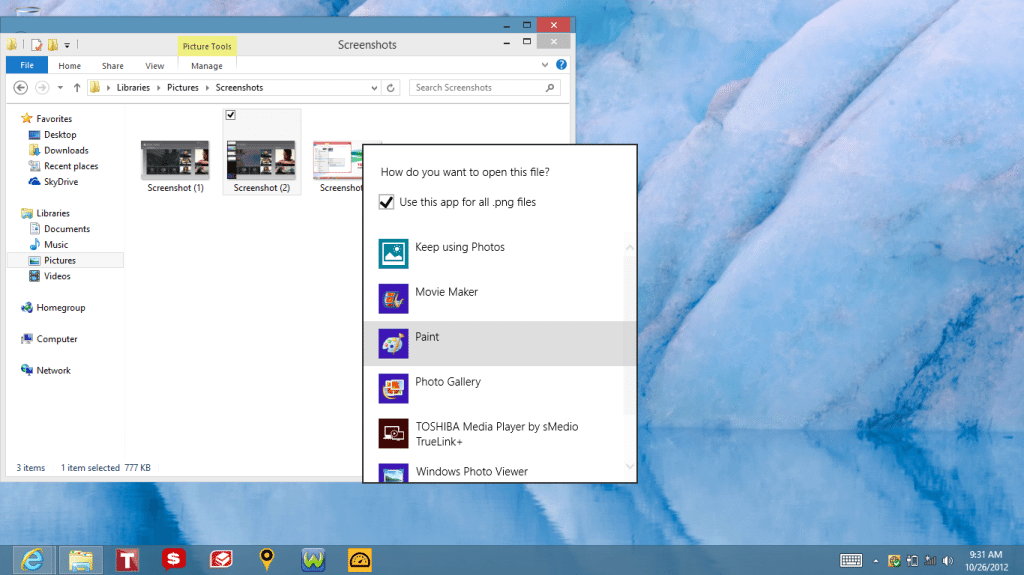Screen dimensions: 1024x575
Task: Select the Movie Maker icon
Action: [393, 299]
